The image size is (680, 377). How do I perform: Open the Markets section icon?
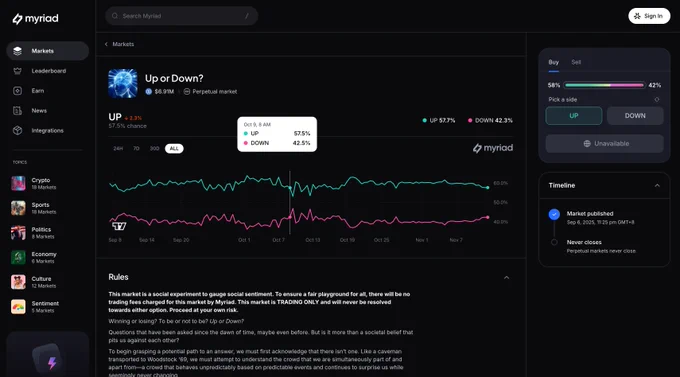click(x=17, y=51)
